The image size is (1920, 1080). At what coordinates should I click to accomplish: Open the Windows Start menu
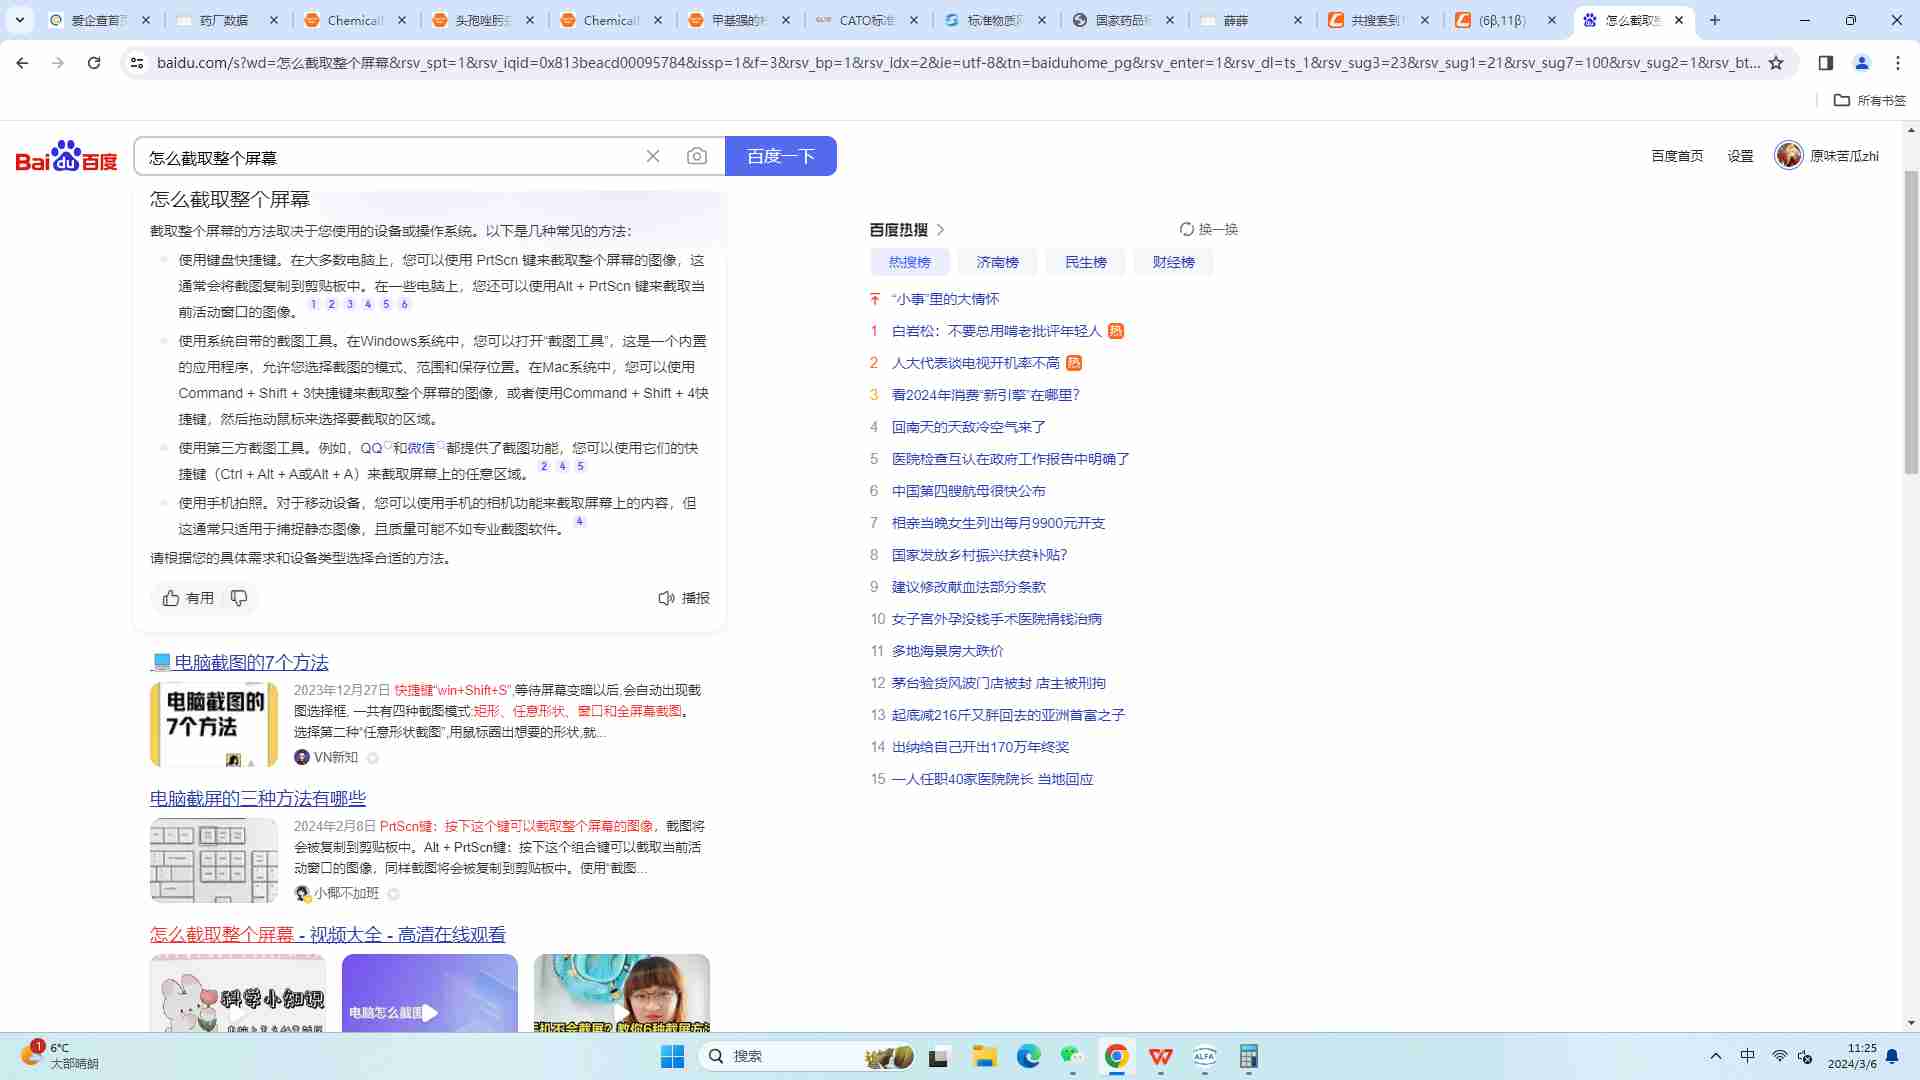click(x=672, y=1057)
